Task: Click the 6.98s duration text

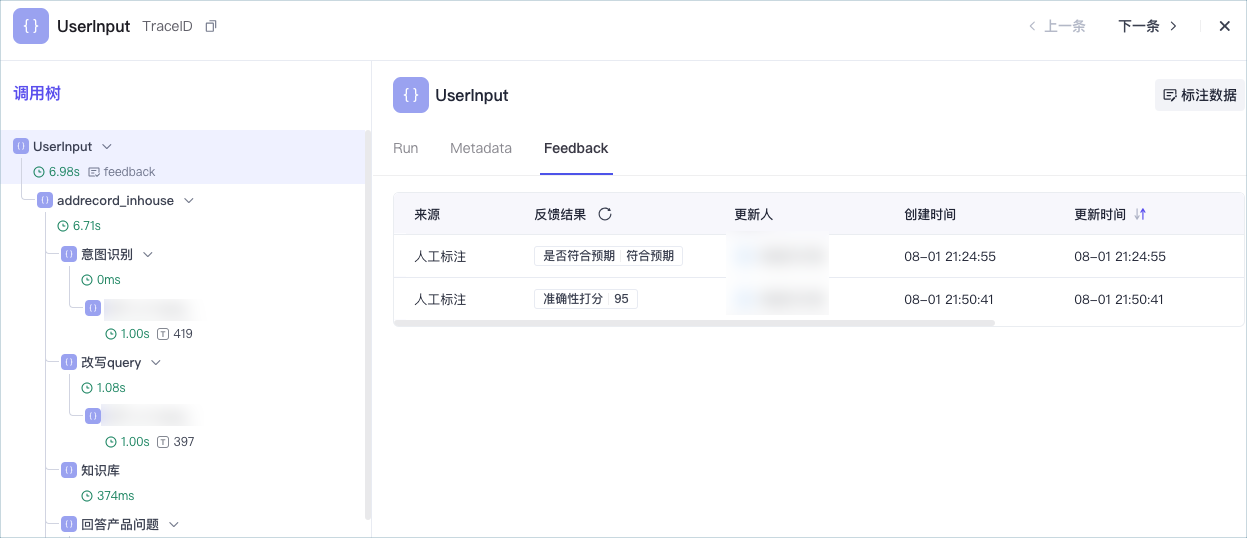Action: click(64, 172)
